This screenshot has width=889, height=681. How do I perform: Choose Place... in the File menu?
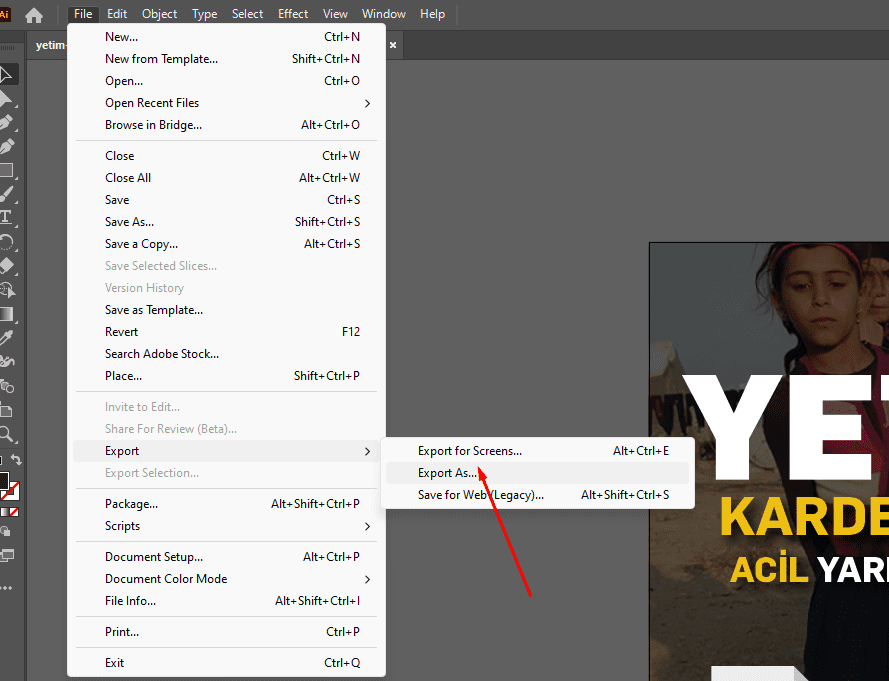click(x=226, y=376)
